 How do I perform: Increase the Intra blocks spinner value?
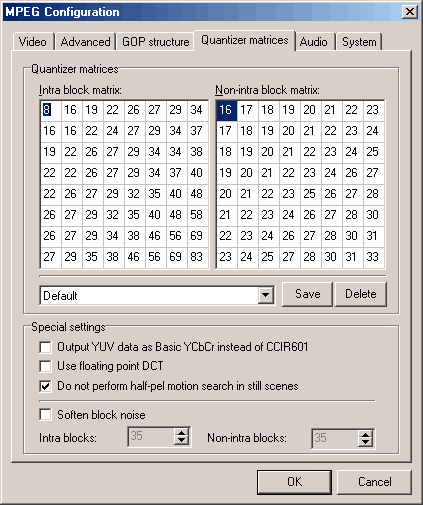pos(181,433)
